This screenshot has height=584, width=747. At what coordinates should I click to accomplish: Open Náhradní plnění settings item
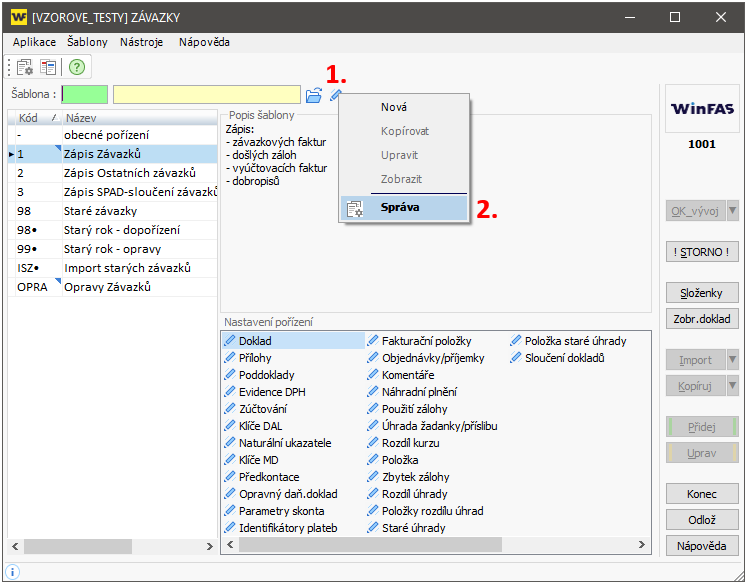(412, 392)
